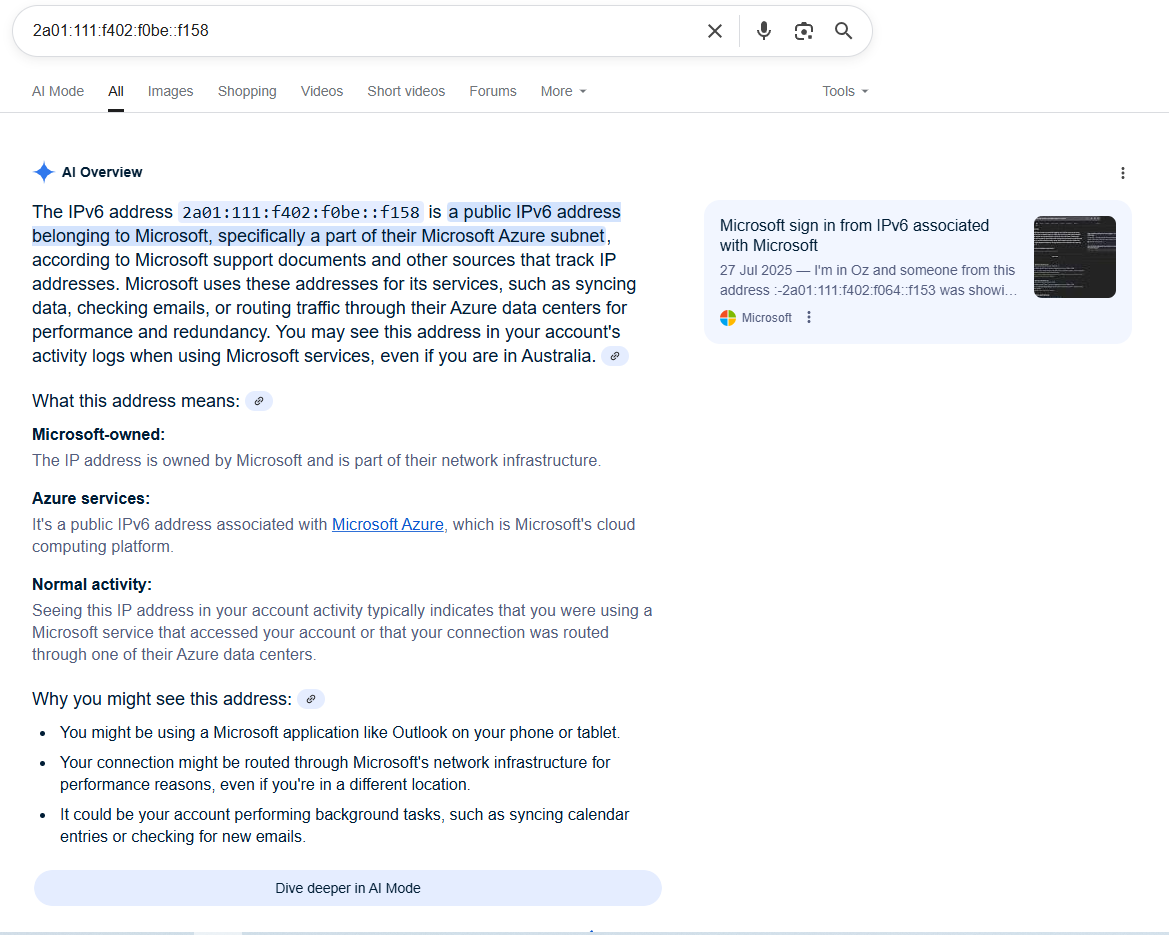
Task: Click the '27 Jul 2025' source snippet text
Action: click(868, 280)
